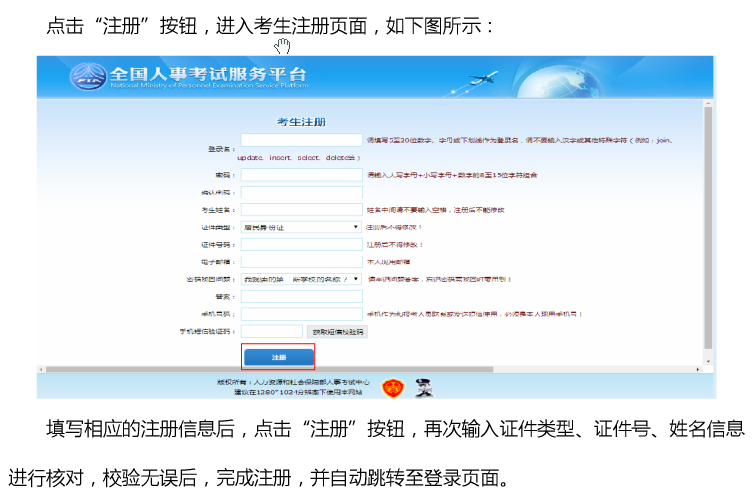
Task: Click the 全国人事考试服务平台 title text
Action: [208, 74]
